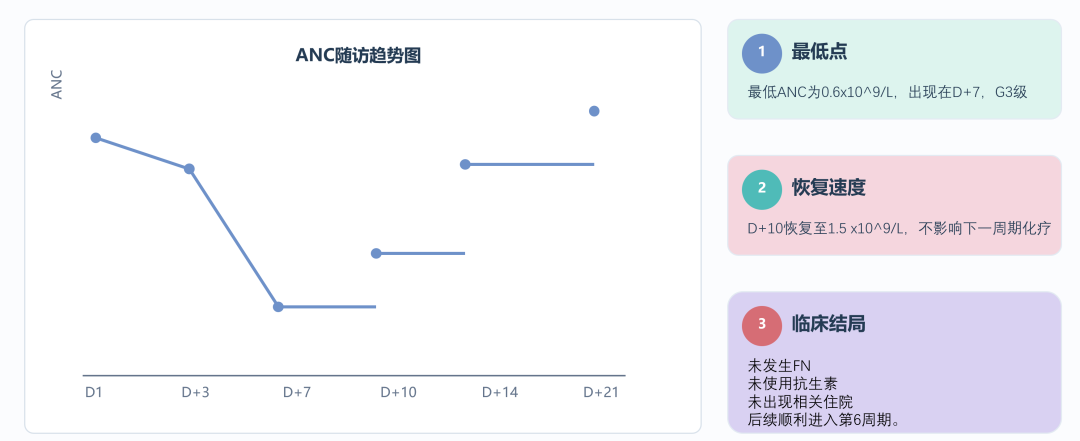The height and width of the screenshot is (441, 1080).
Task: Click the D+7 x-axis label
Action: (x=297, y=393)
